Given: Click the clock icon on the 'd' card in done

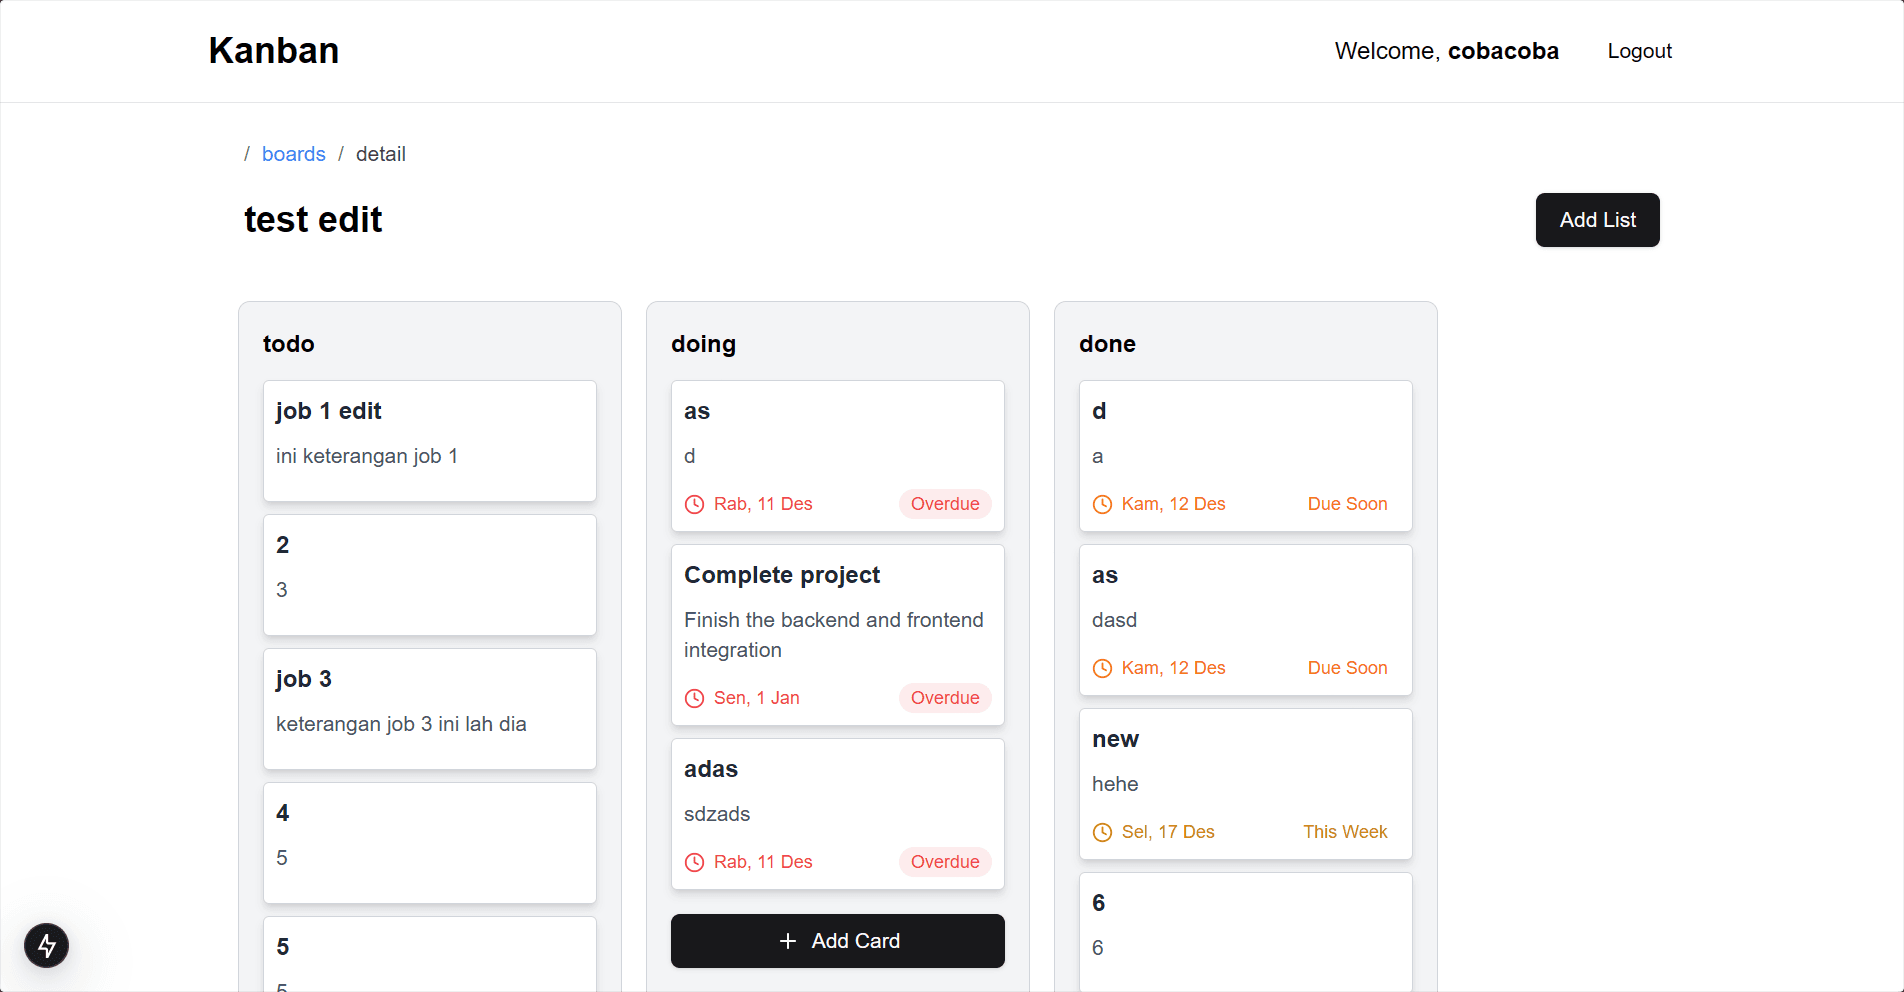Looking at the screenshot, I should click(x=1103, y=504).
